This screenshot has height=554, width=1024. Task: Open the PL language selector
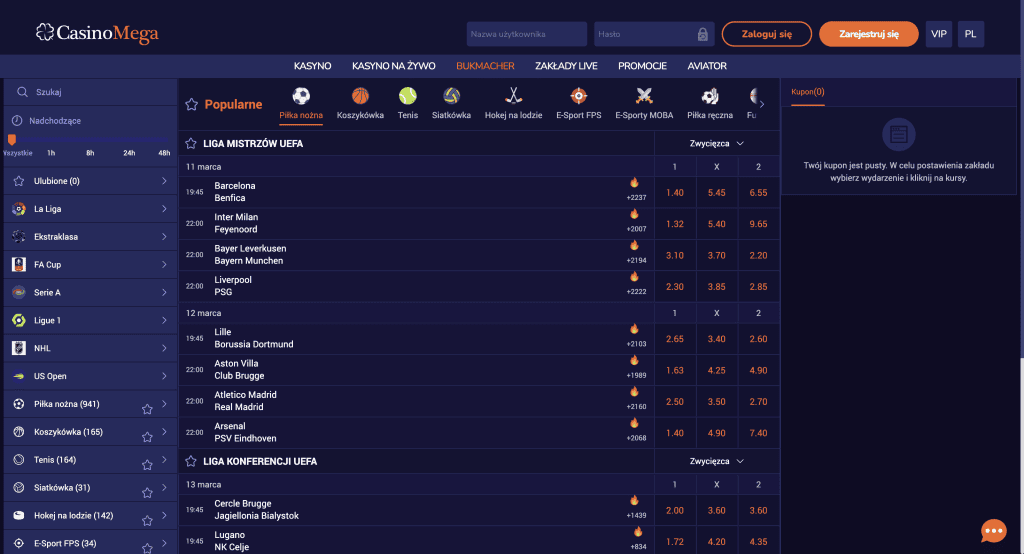tap(970, 34)
